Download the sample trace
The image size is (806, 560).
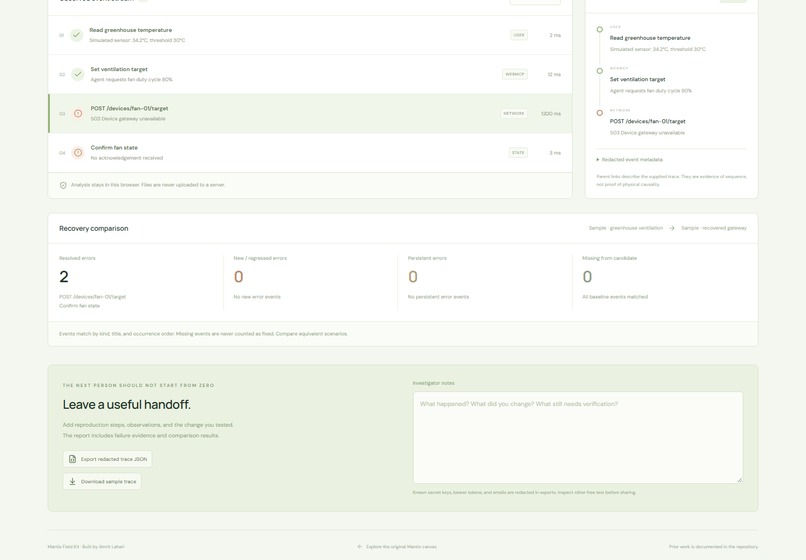pyautogui.click(x=102, y=481)
